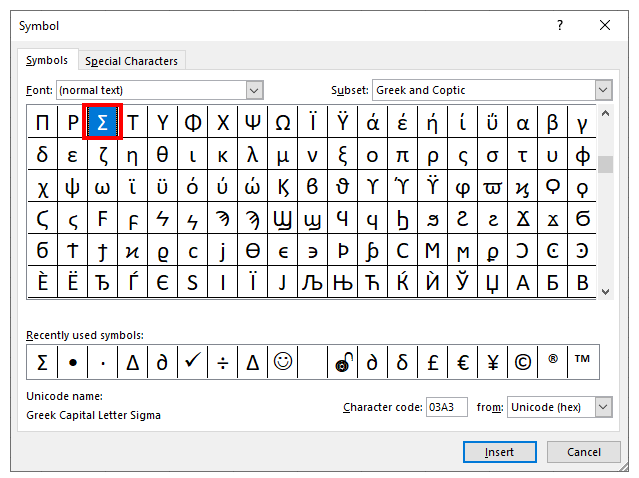
Task: Switch to the Special Characters tab
Action: (x=131, y=61)
